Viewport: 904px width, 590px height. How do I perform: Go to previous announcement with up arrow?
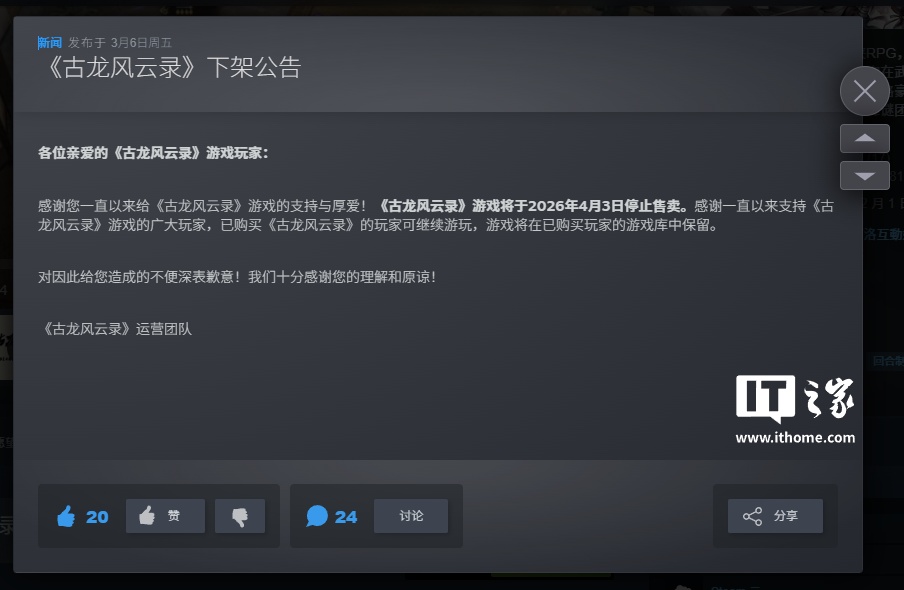click(x=864, y=138)
